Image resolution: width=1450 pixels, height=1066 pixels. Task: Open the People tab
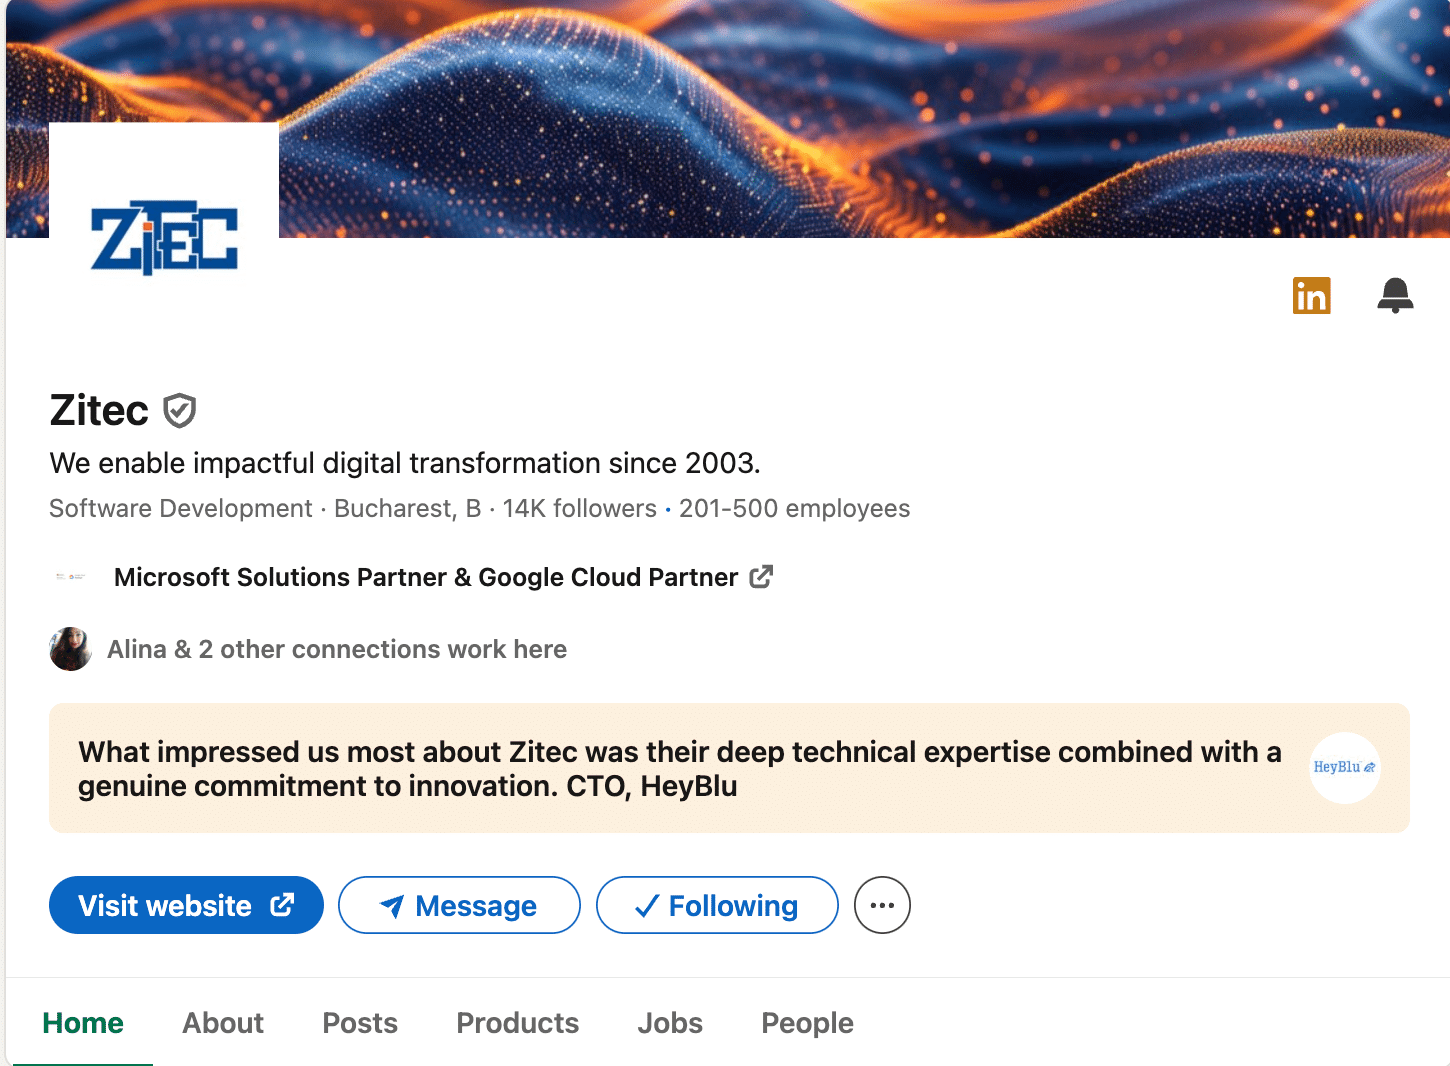807,1023
